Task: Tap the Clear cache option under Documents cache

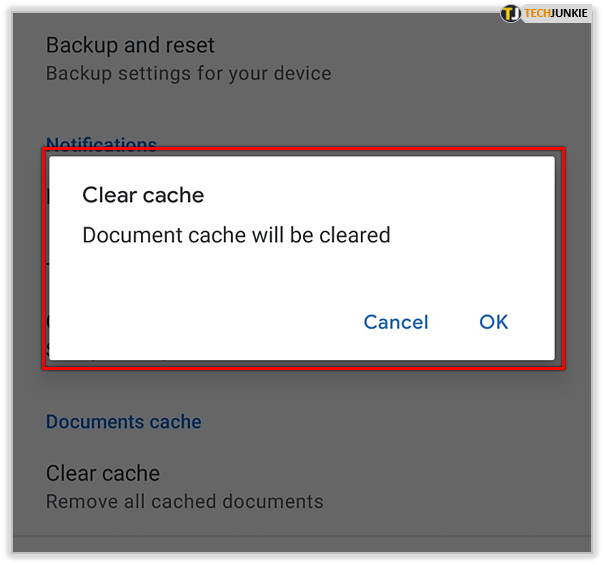Action: pos(103,473)
